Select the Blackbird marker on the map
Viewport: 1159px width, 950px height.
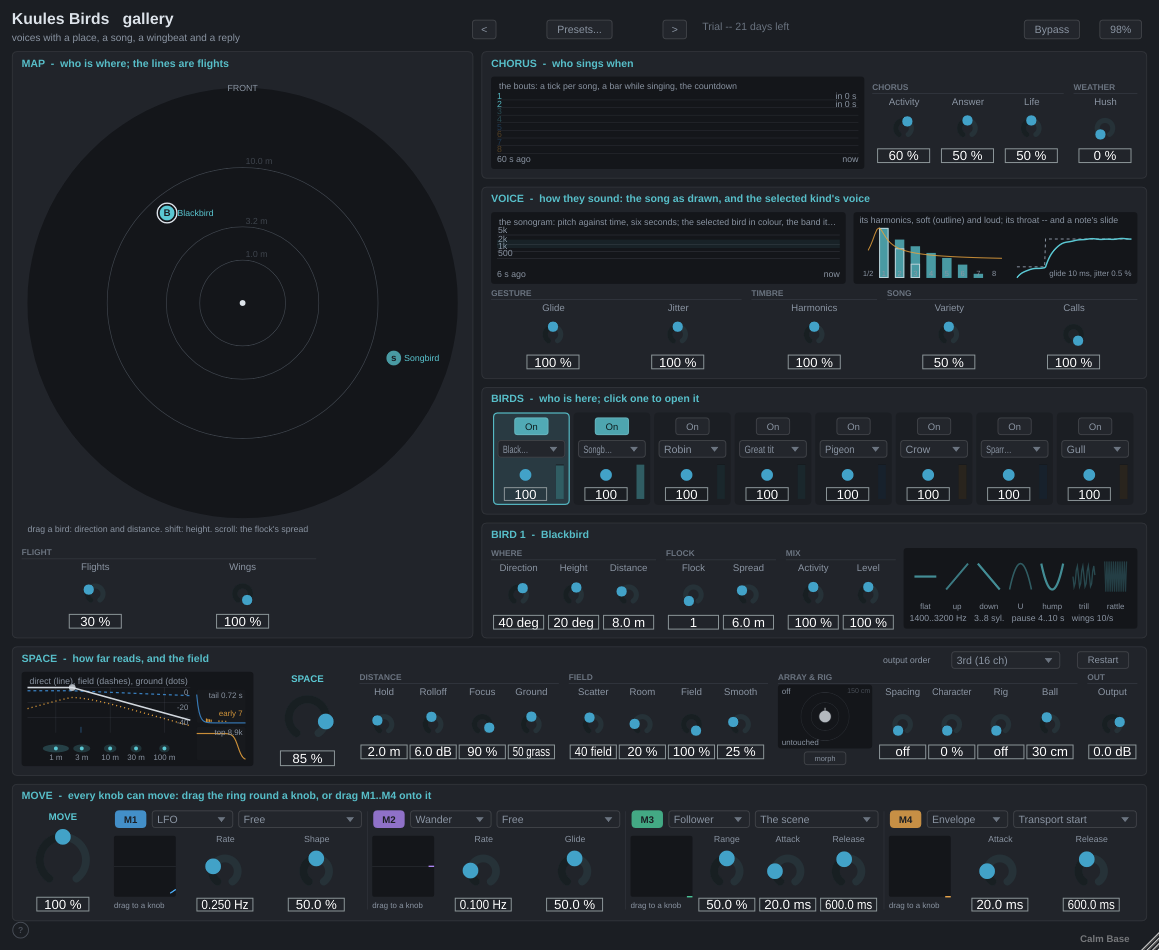pyautogui.click(x=167, y=213)
